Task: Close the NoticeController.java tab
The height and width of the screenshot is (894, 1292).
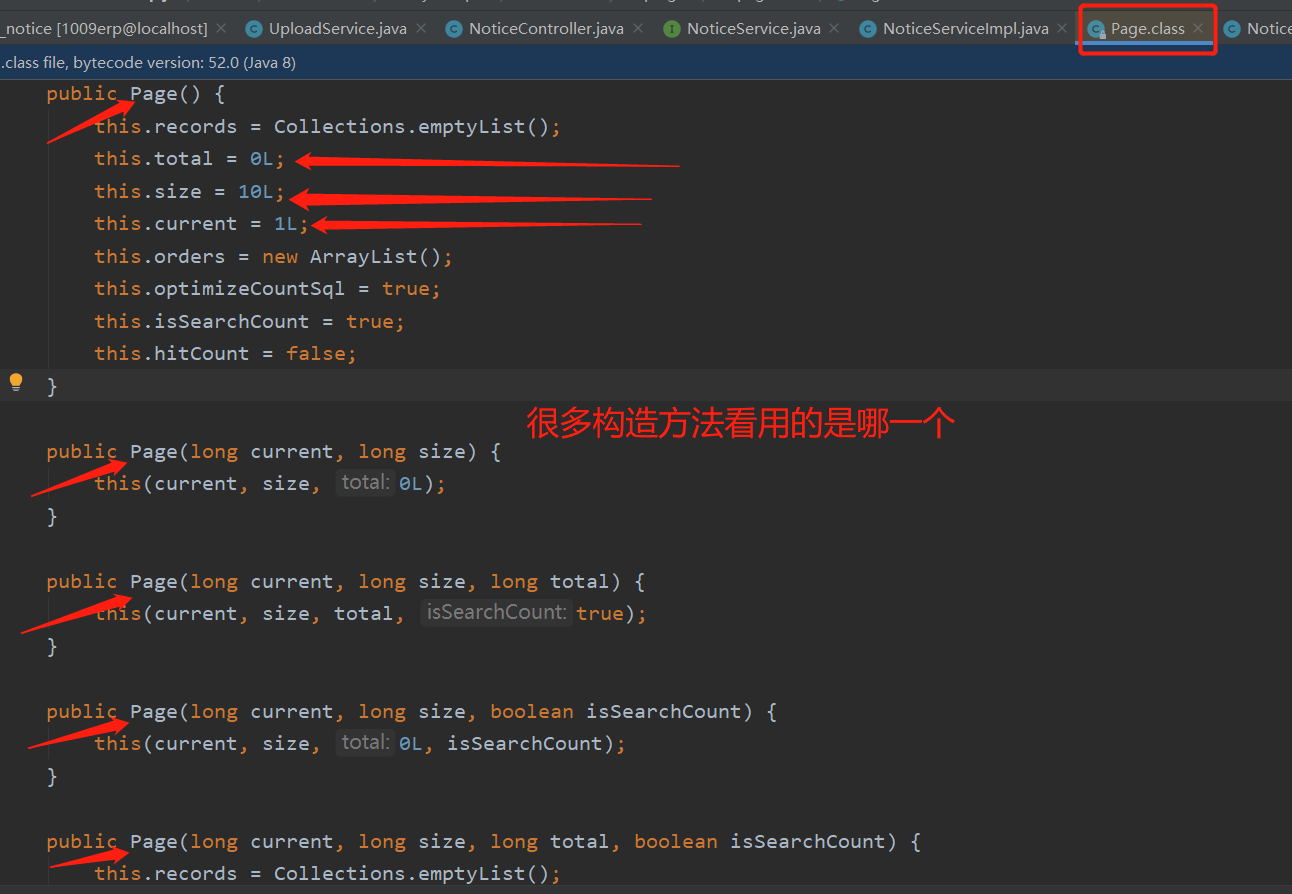Action: 638,29
